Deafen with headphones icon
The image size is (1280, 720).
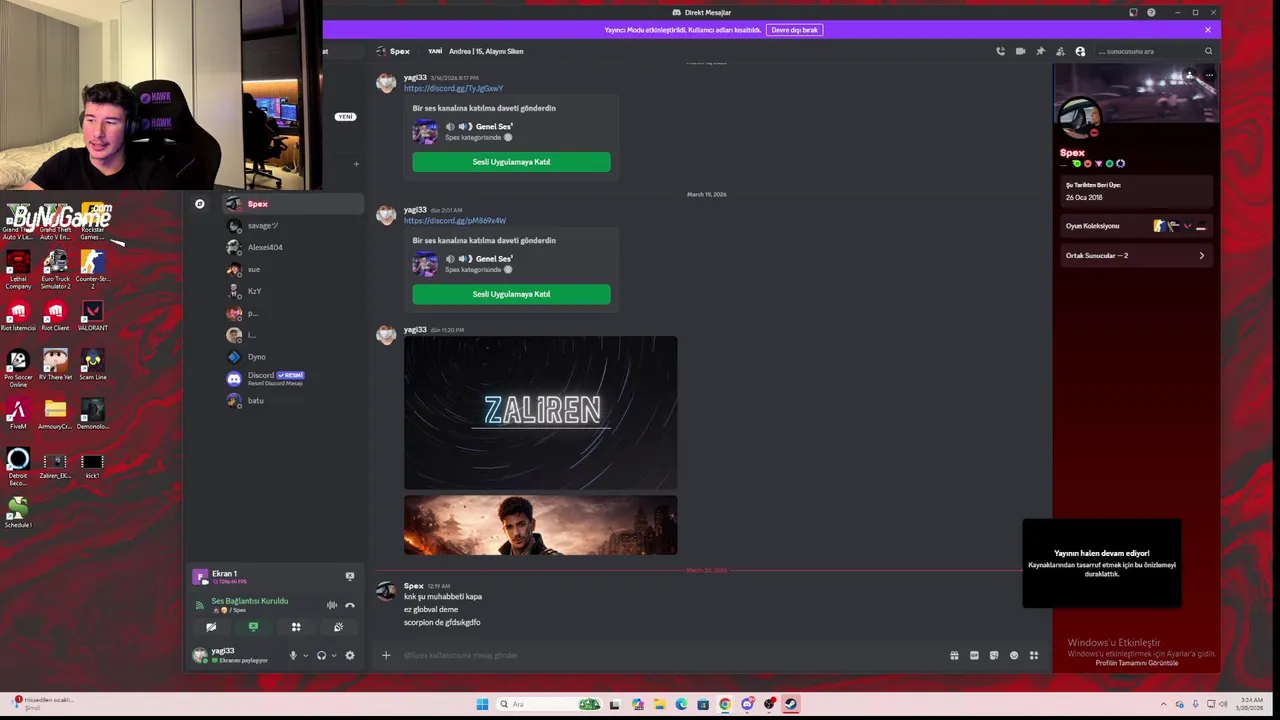pos(321,655)
